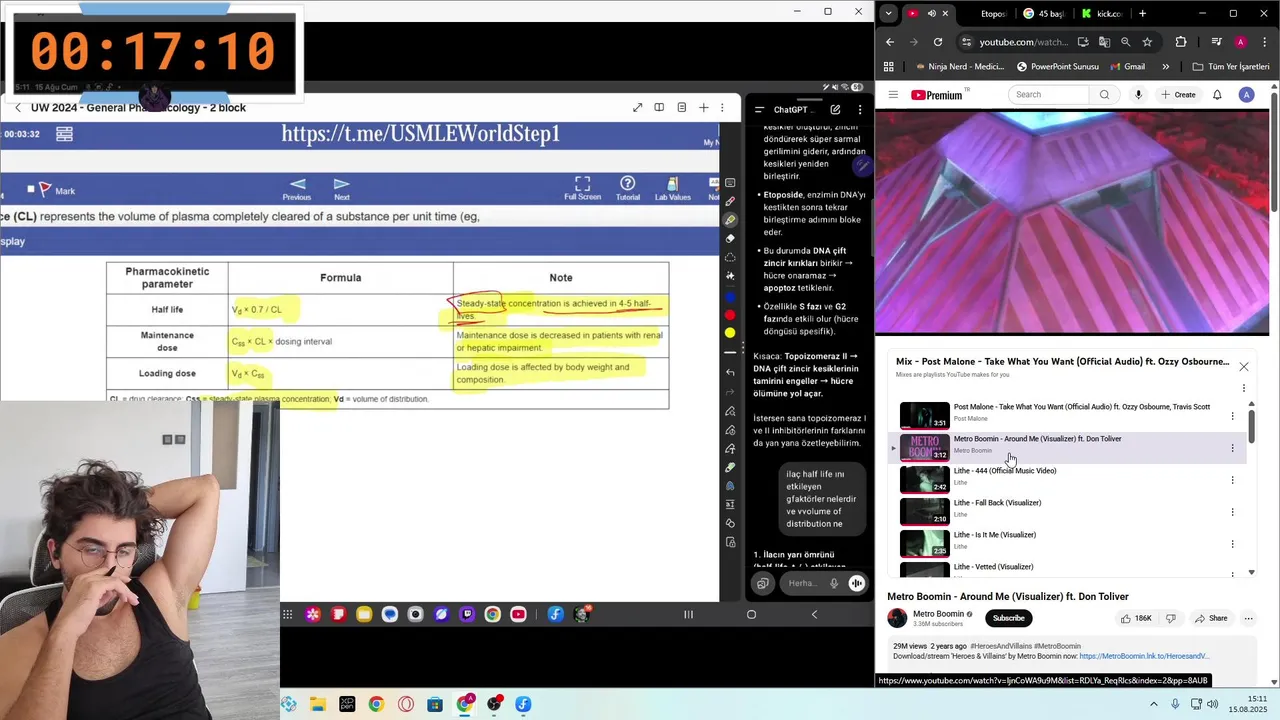Like the video with 186K likes
This screenshot has width=1280, height=720.
(1135, 618)
